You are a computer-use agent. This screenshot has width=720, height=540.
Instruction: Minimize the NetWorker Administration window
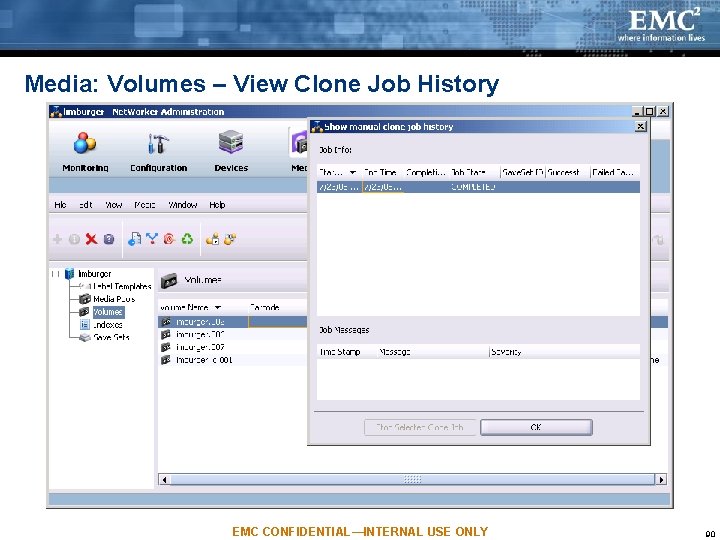pyautogui.click(x=637, y=112)
